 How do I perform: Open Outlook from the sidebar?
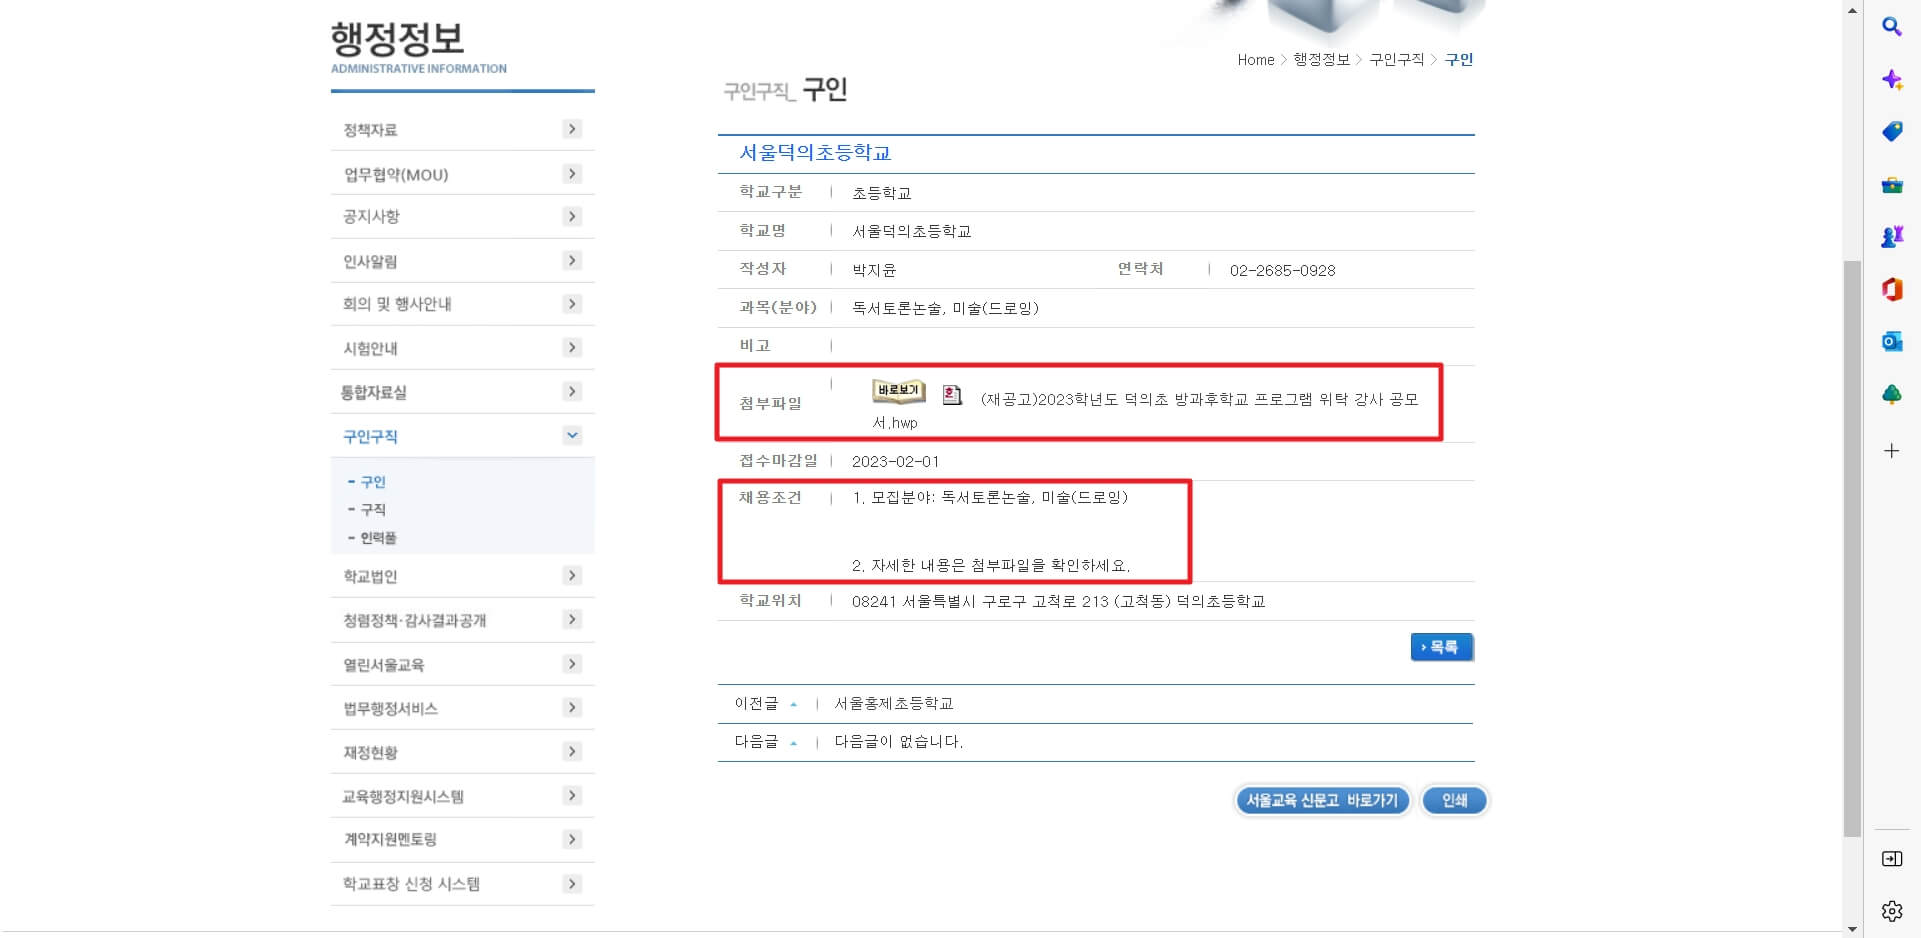(1892, 341)
